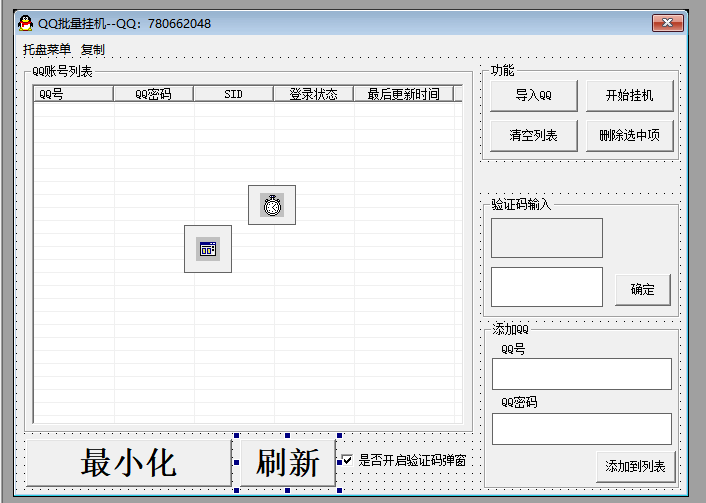Click the QQ账号列表 group label
The width and height of the screenshot is (706, 503).
(x=63, y=71)
